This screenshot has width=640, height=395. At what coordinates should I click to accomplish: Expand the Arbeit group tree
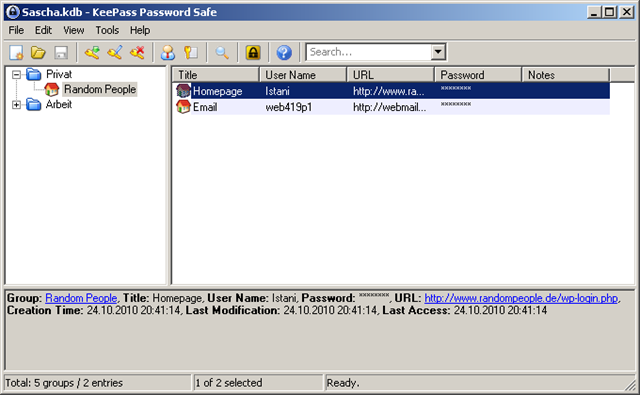[16, 105]
